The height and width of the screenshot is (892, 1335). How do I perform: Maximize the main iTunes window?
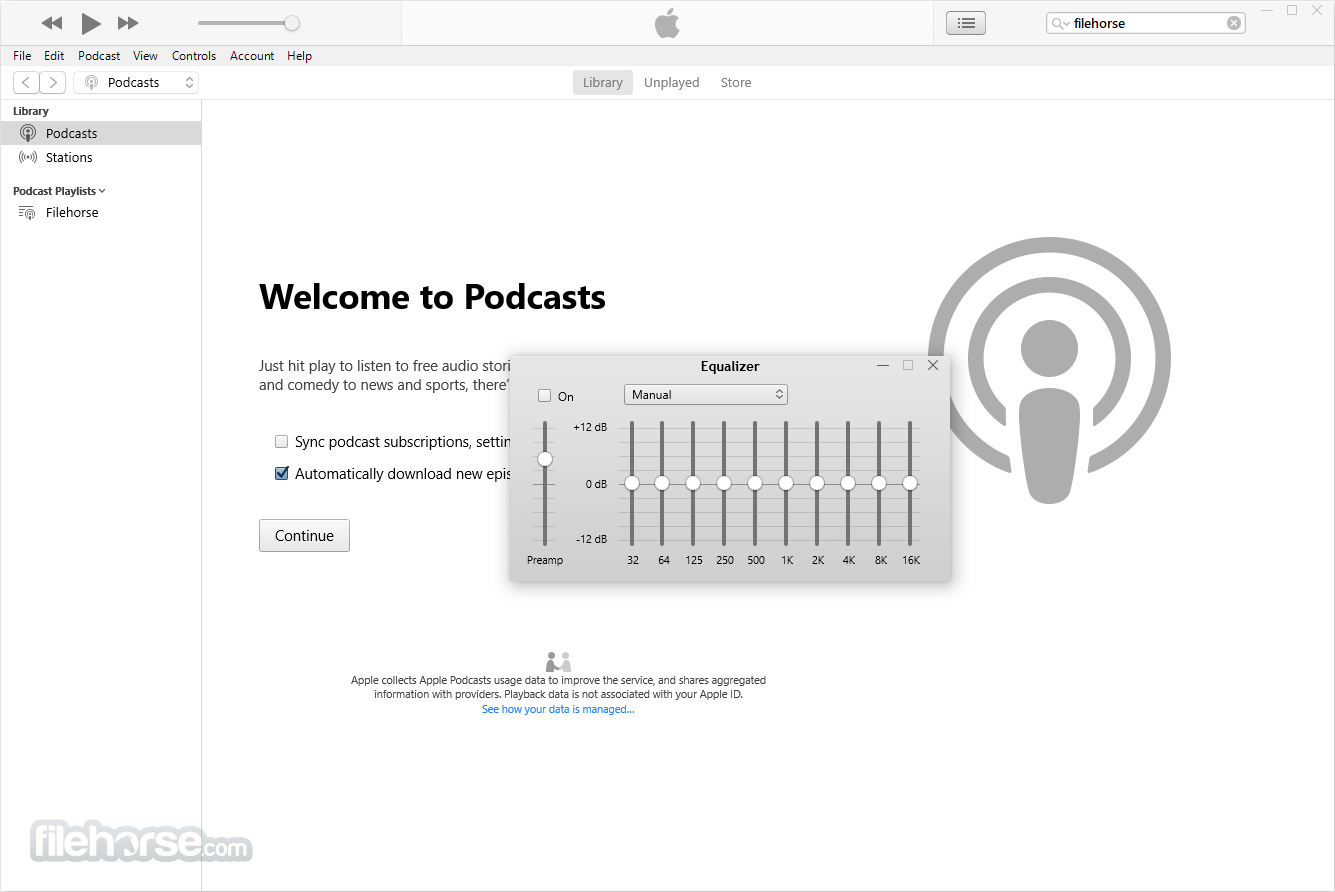click(x=1292, y=10)
